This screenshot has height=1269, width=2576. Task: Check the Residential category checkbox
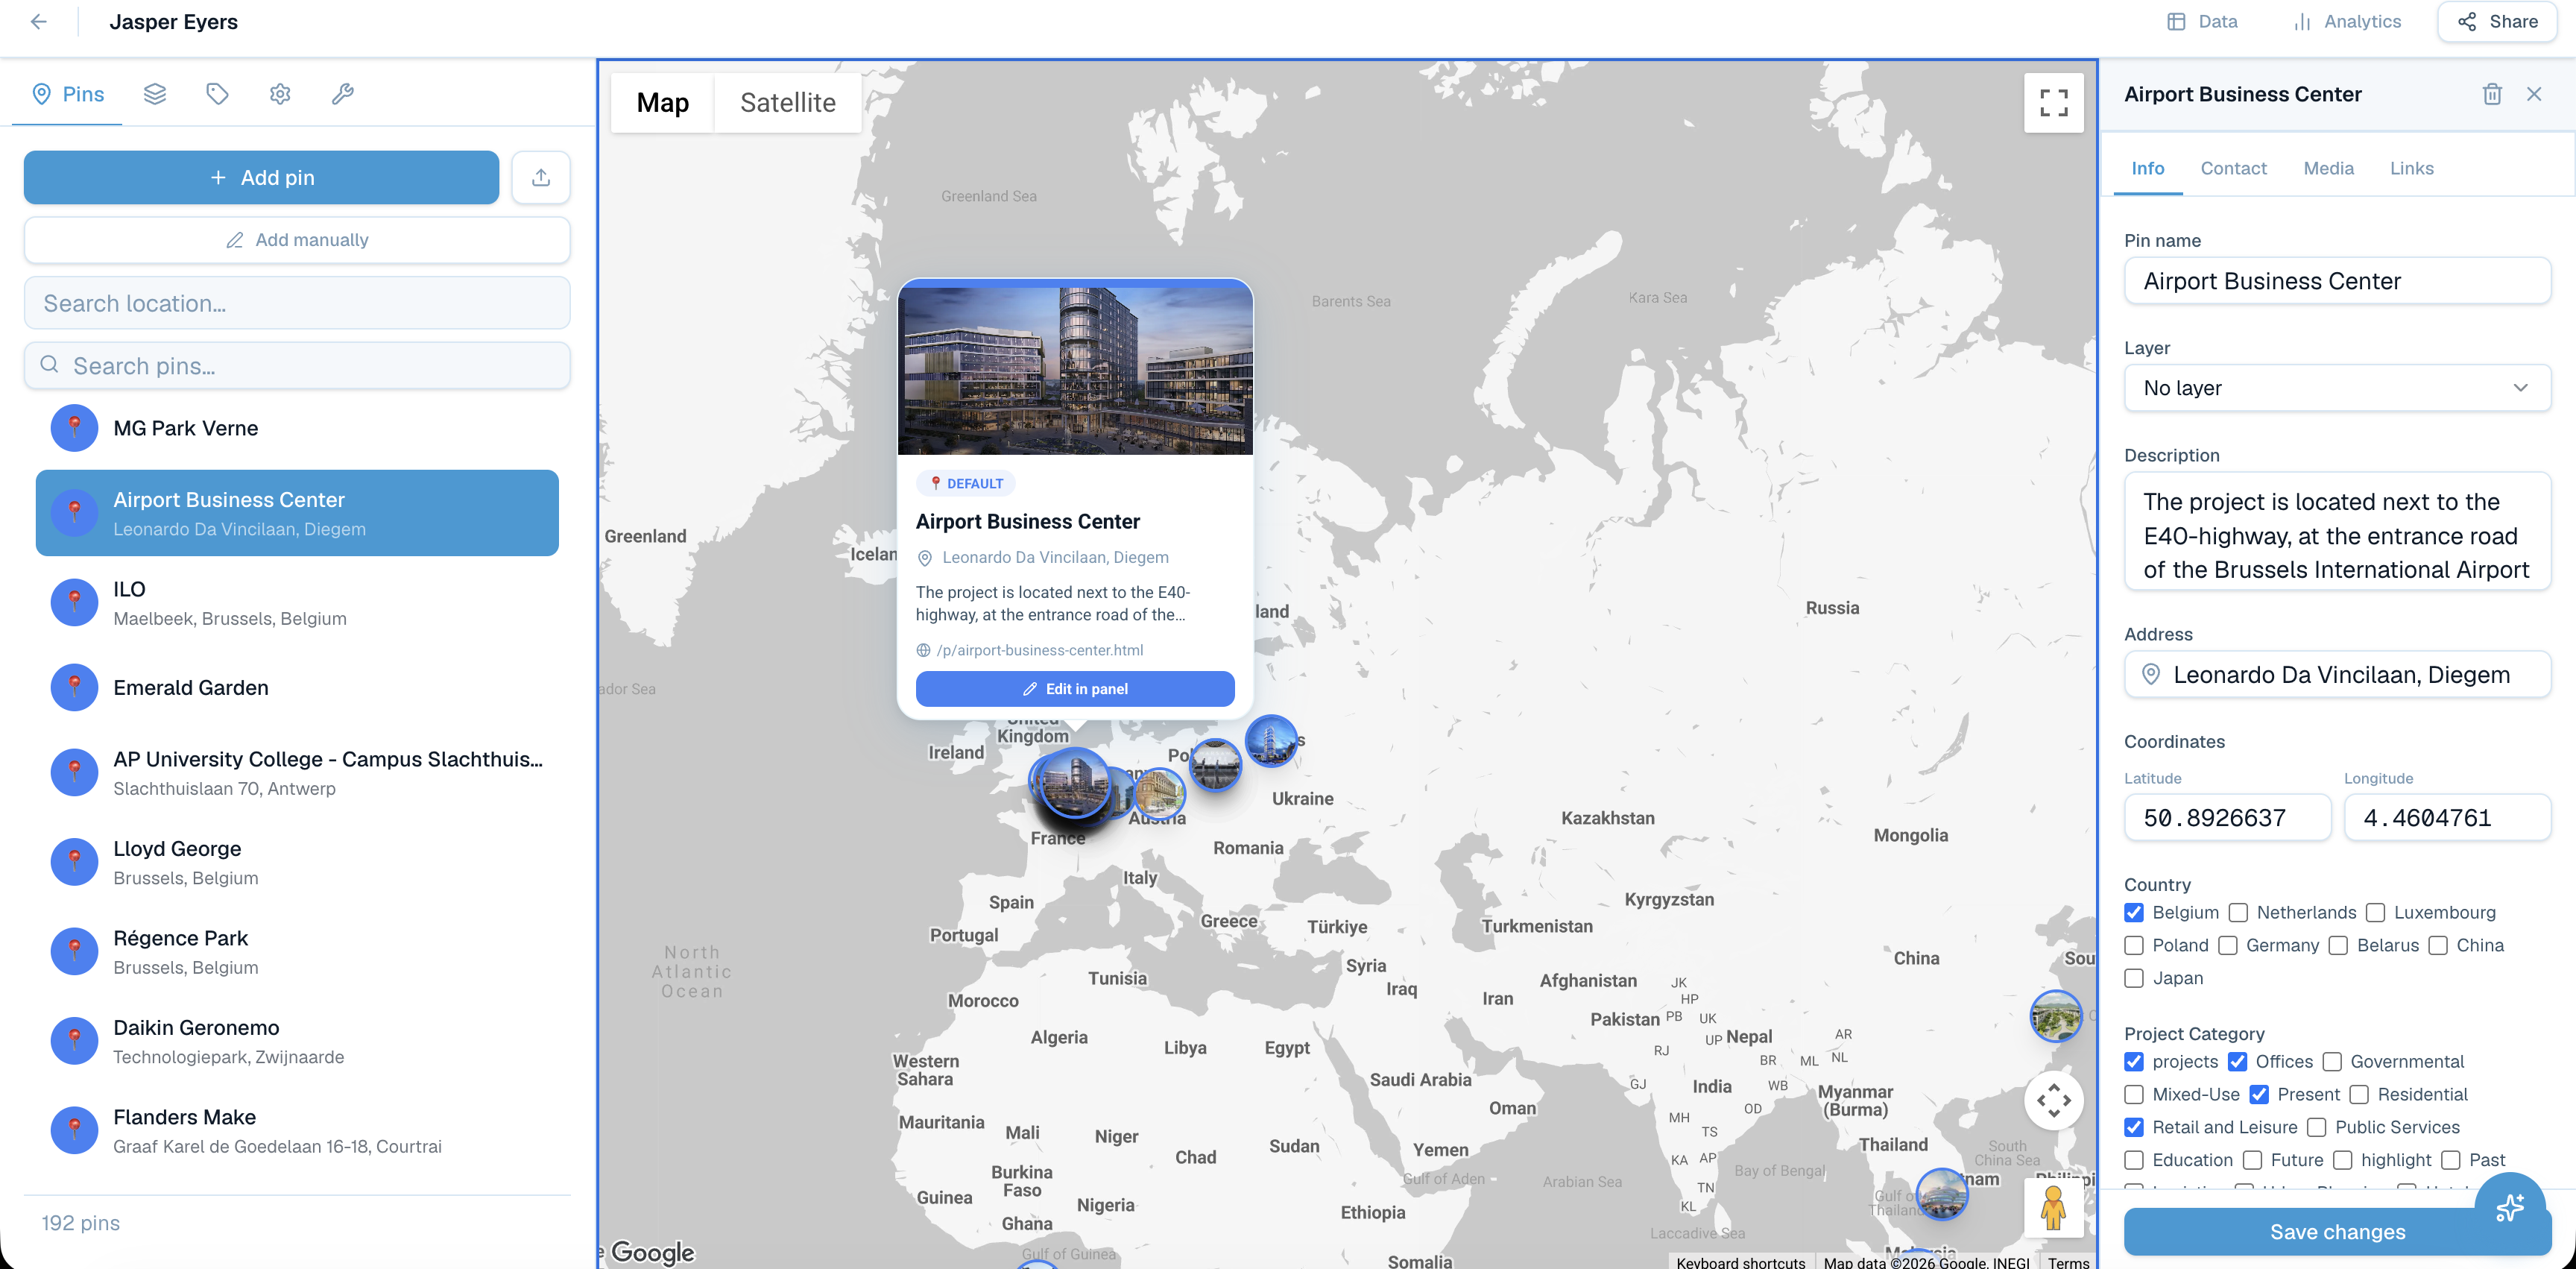2359,1094
